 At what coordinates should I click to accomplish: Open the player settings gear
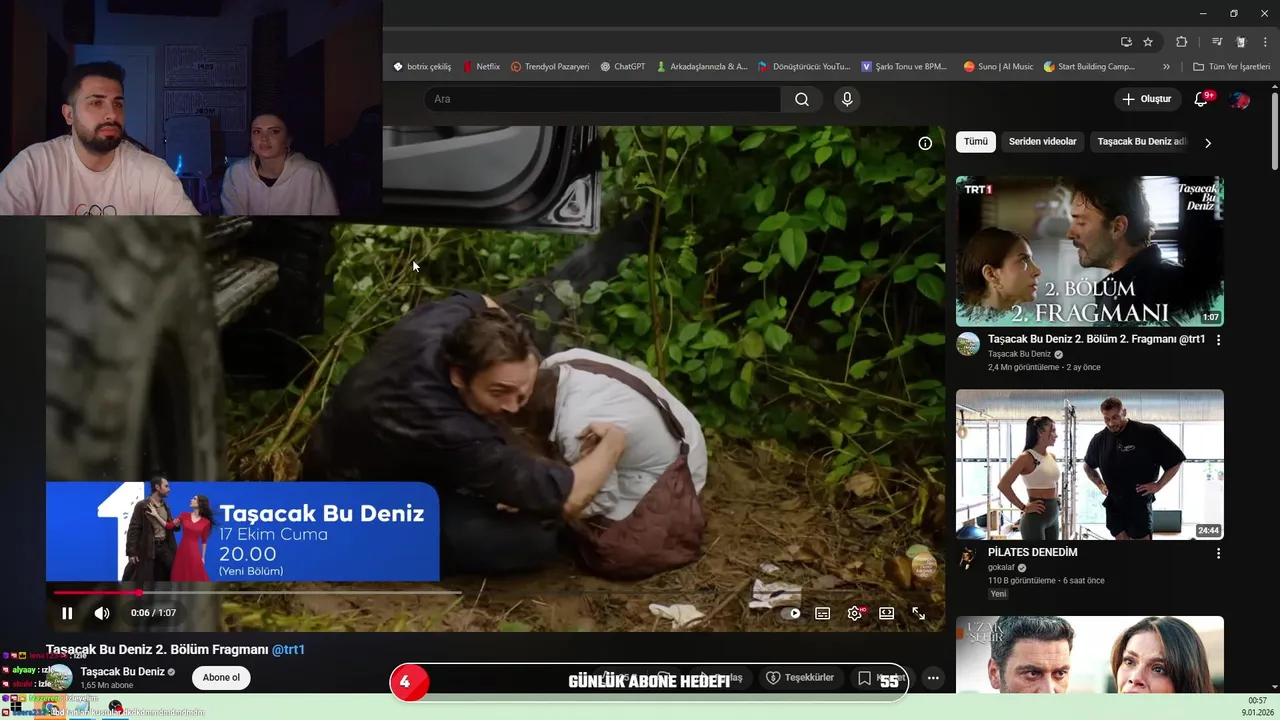coord(855,613)
